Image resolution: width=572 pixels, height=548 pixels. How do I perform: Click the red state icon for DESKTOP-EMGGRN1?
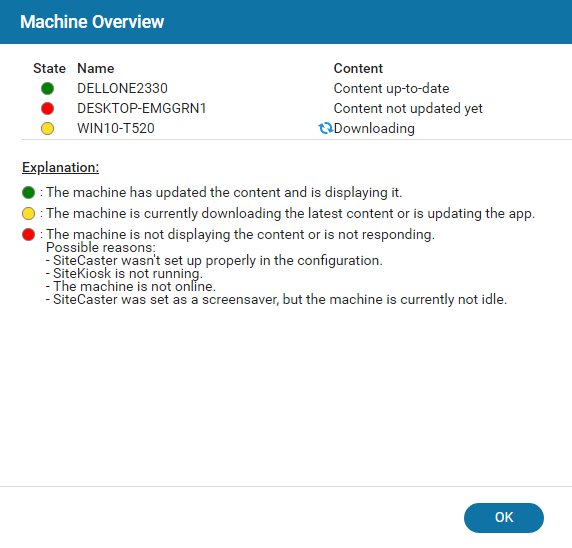pos(47,108)
